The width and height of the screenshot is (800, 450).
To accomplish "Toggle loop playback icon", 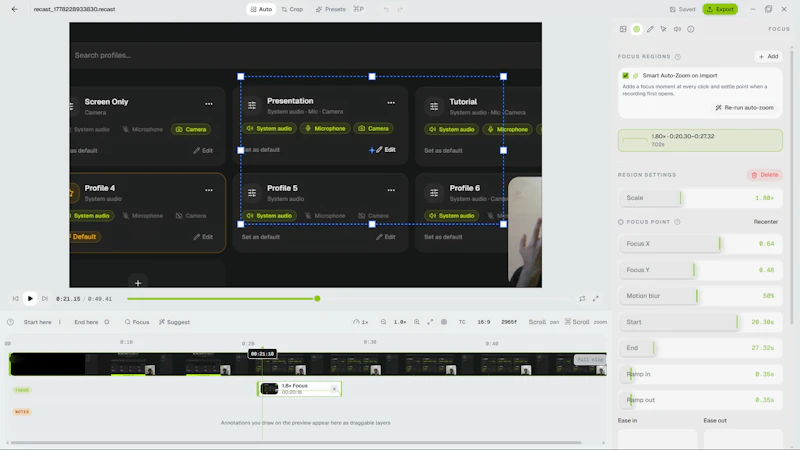I will (582, 298).
